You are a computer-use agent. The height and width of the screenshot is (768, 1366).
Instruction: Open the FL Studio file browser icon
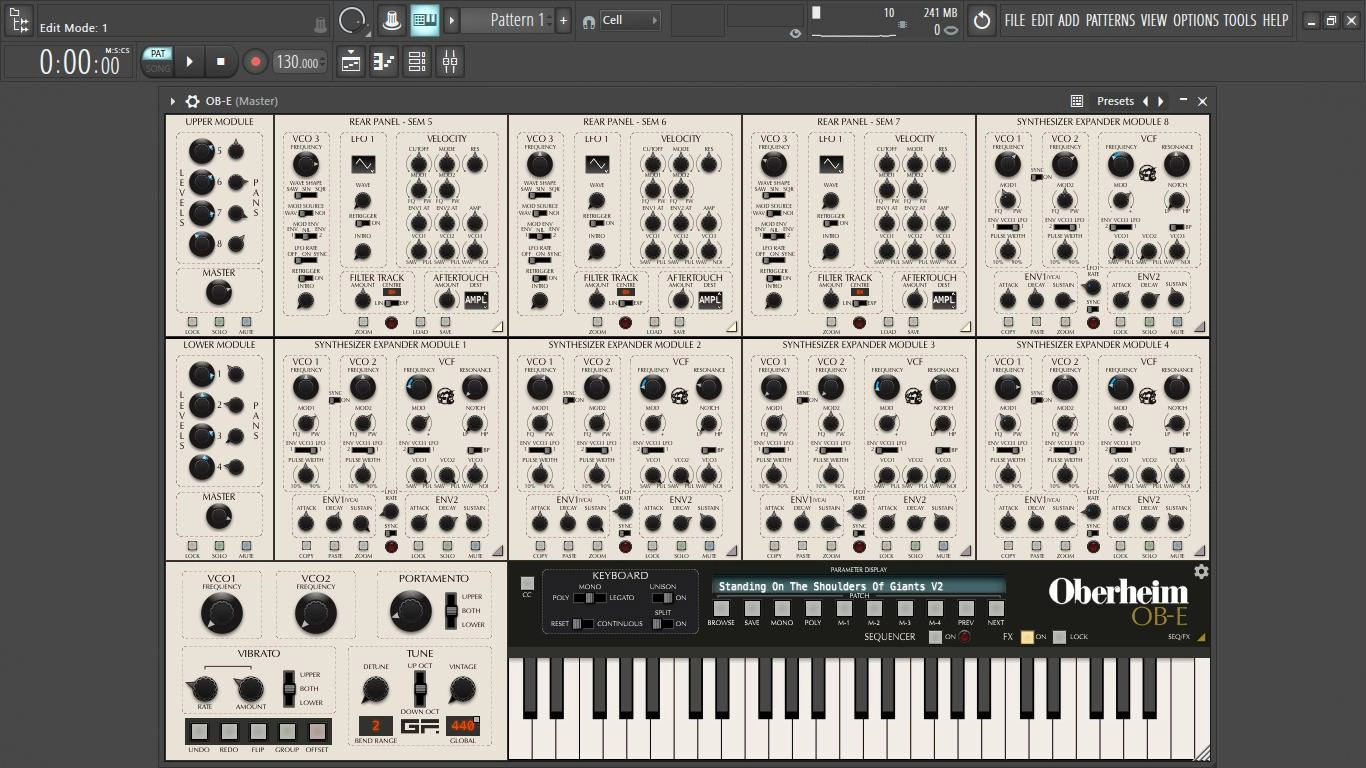[x=18, y=20]
